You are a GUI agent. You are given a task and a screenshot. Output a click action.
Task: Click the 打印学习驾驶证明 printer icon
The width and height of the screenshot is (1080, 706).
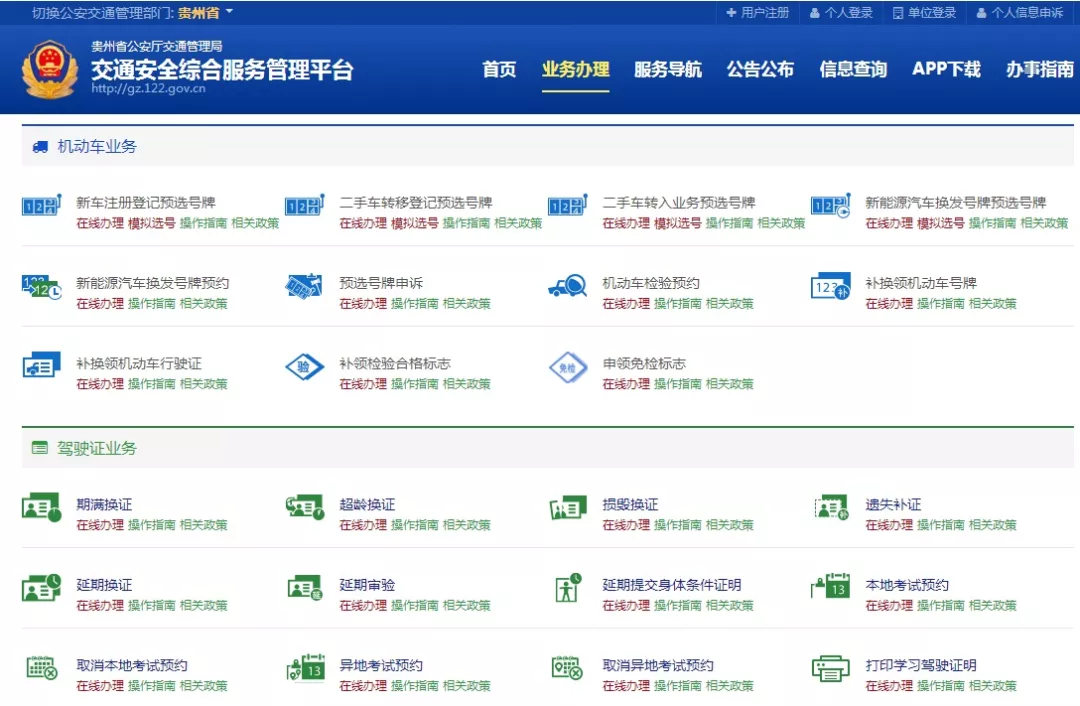point(830,668)
